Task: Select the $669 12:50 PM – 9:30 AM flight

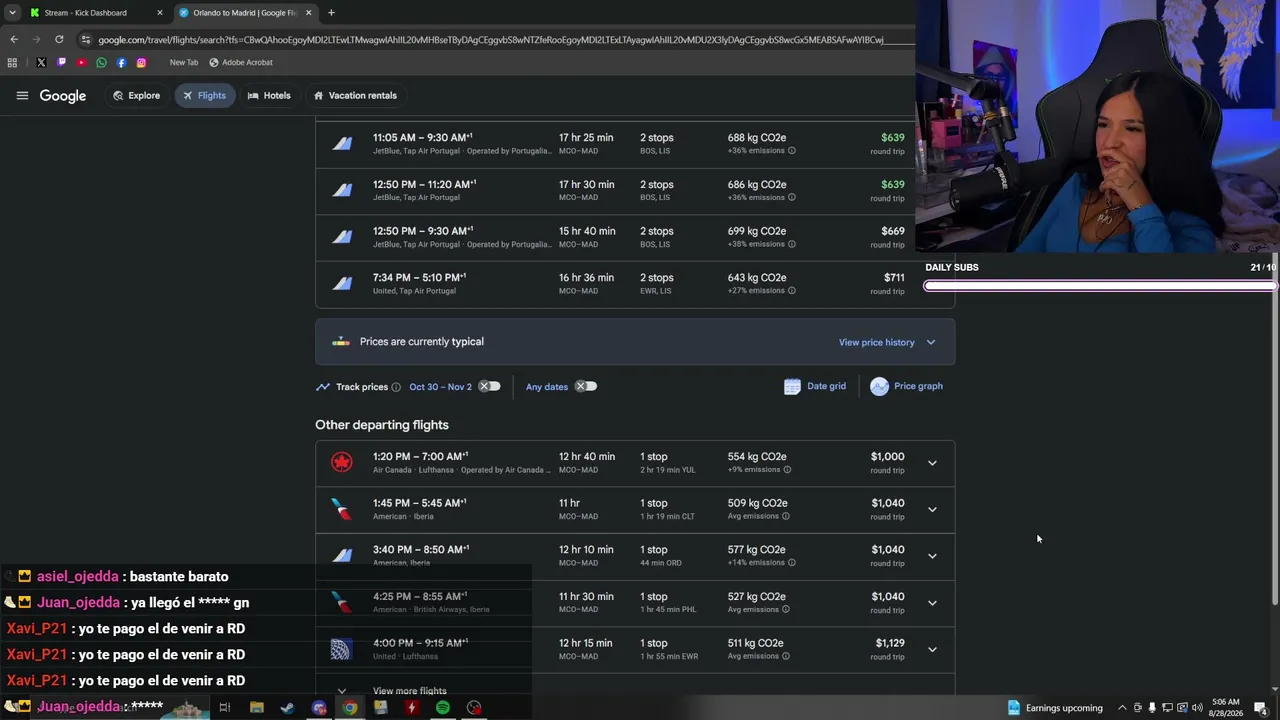Action: pos(635,237)
